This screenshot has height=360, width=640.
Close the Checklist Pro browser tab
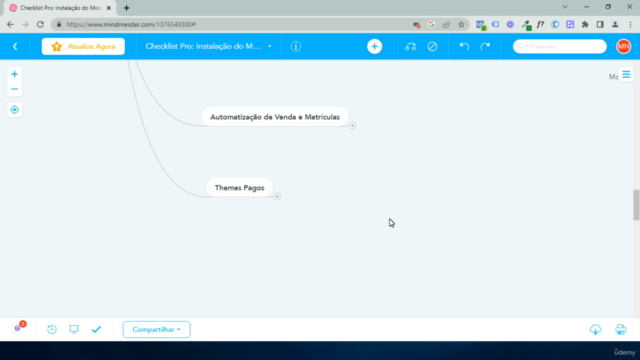(x=109, y=8)
